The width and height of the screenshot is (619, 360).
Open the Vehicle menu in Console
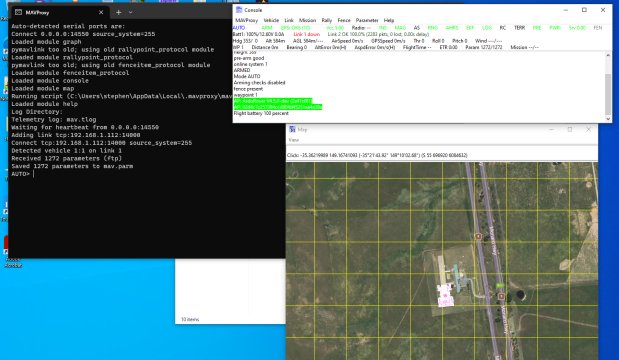pos(271,20)
